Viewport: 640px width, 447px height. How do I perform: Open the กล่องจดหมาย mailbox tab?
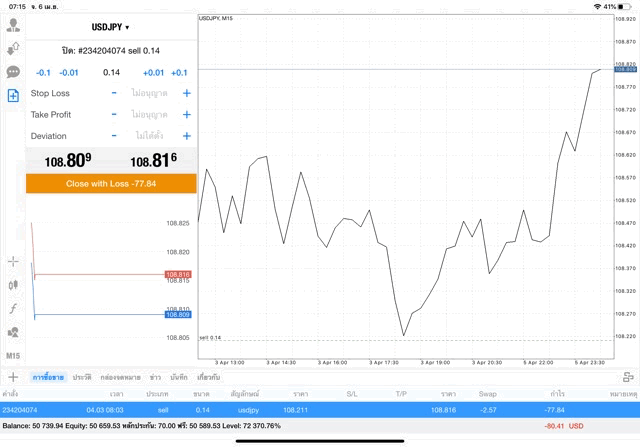pos(120,377)
